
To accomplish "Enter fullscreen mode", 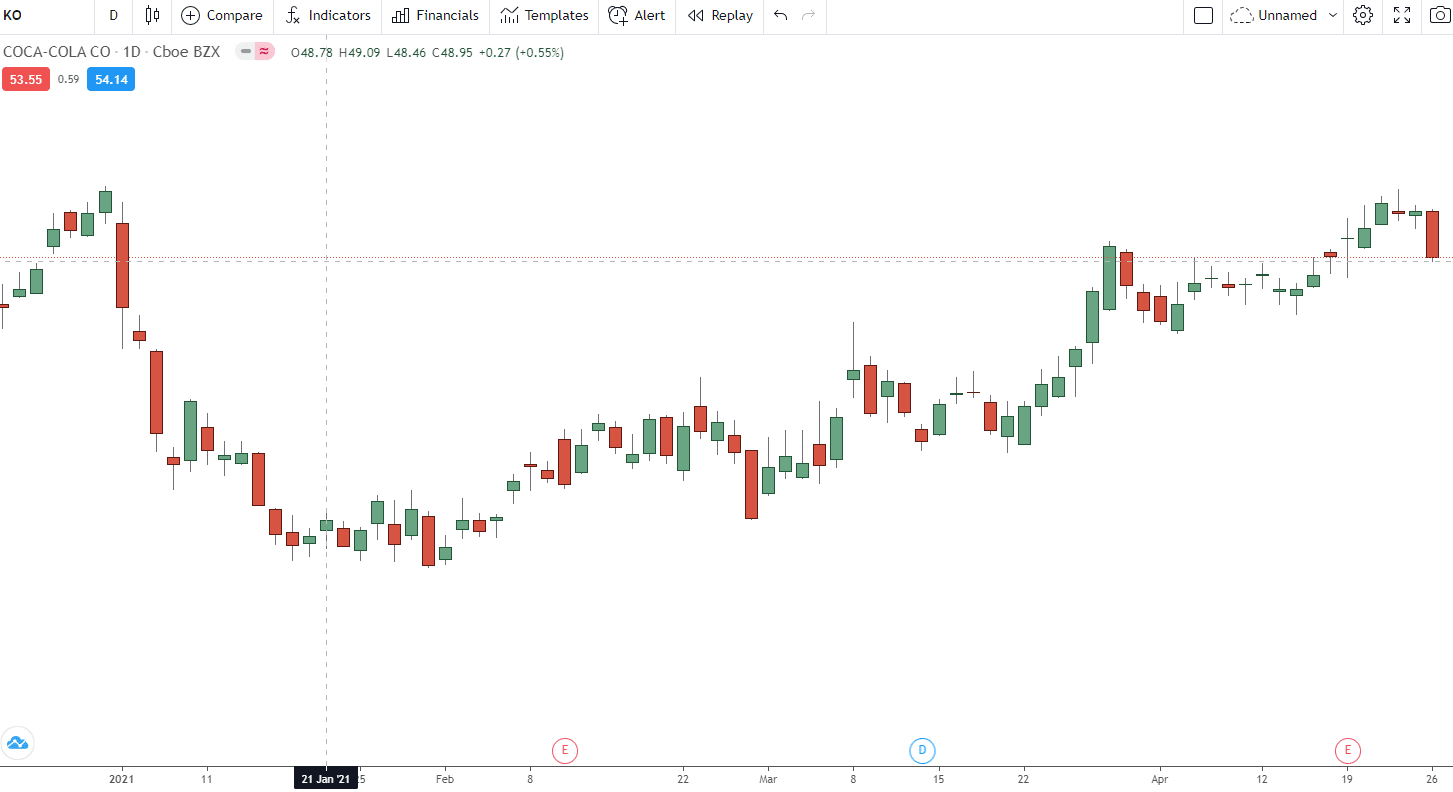I will 1402,15.
